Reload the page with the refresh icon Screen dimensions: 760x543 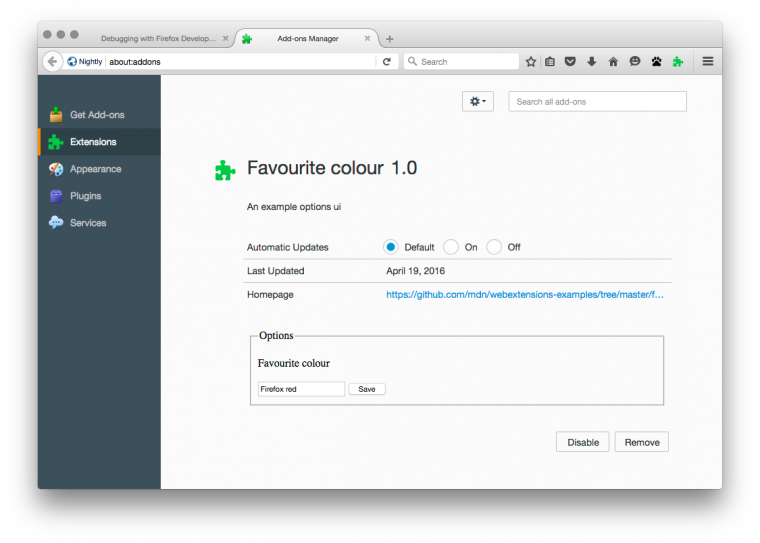387,62
